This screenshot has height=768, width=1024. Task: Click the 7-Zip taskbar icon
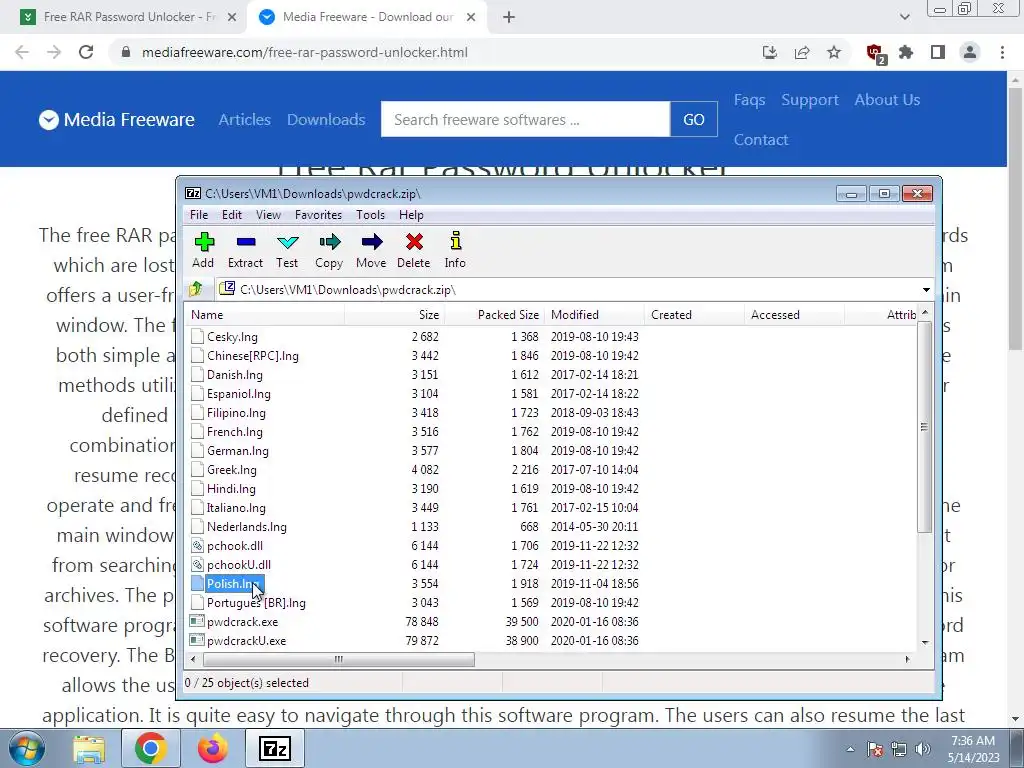(275, 749)
